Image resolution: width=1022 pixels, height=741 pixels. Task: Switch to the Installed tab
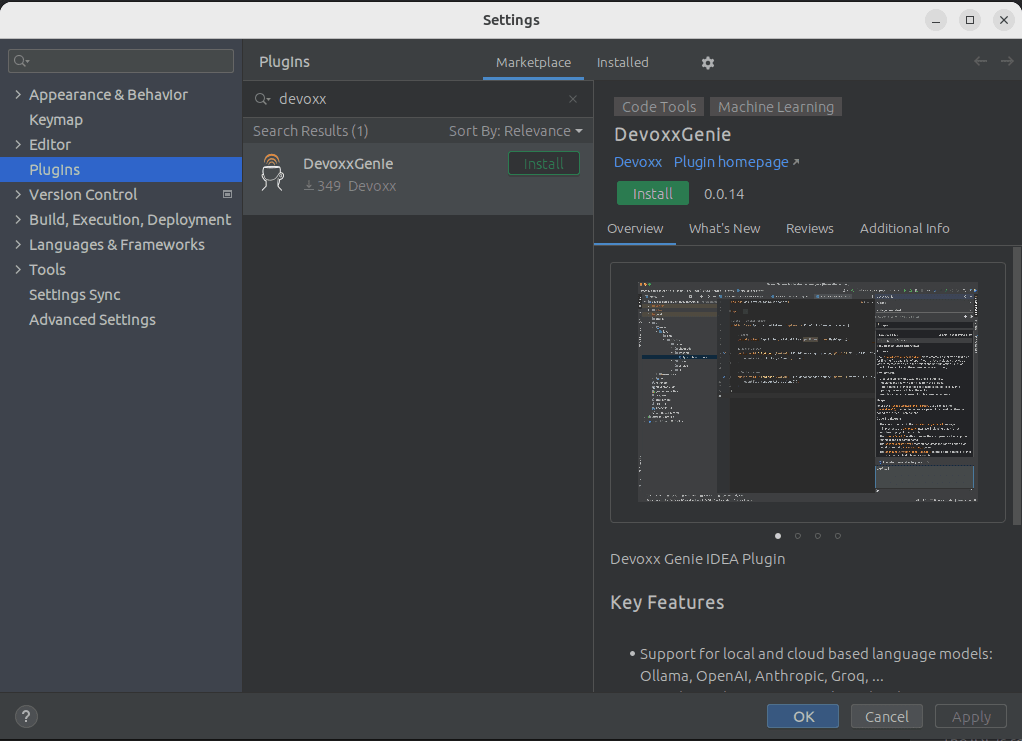622,62
